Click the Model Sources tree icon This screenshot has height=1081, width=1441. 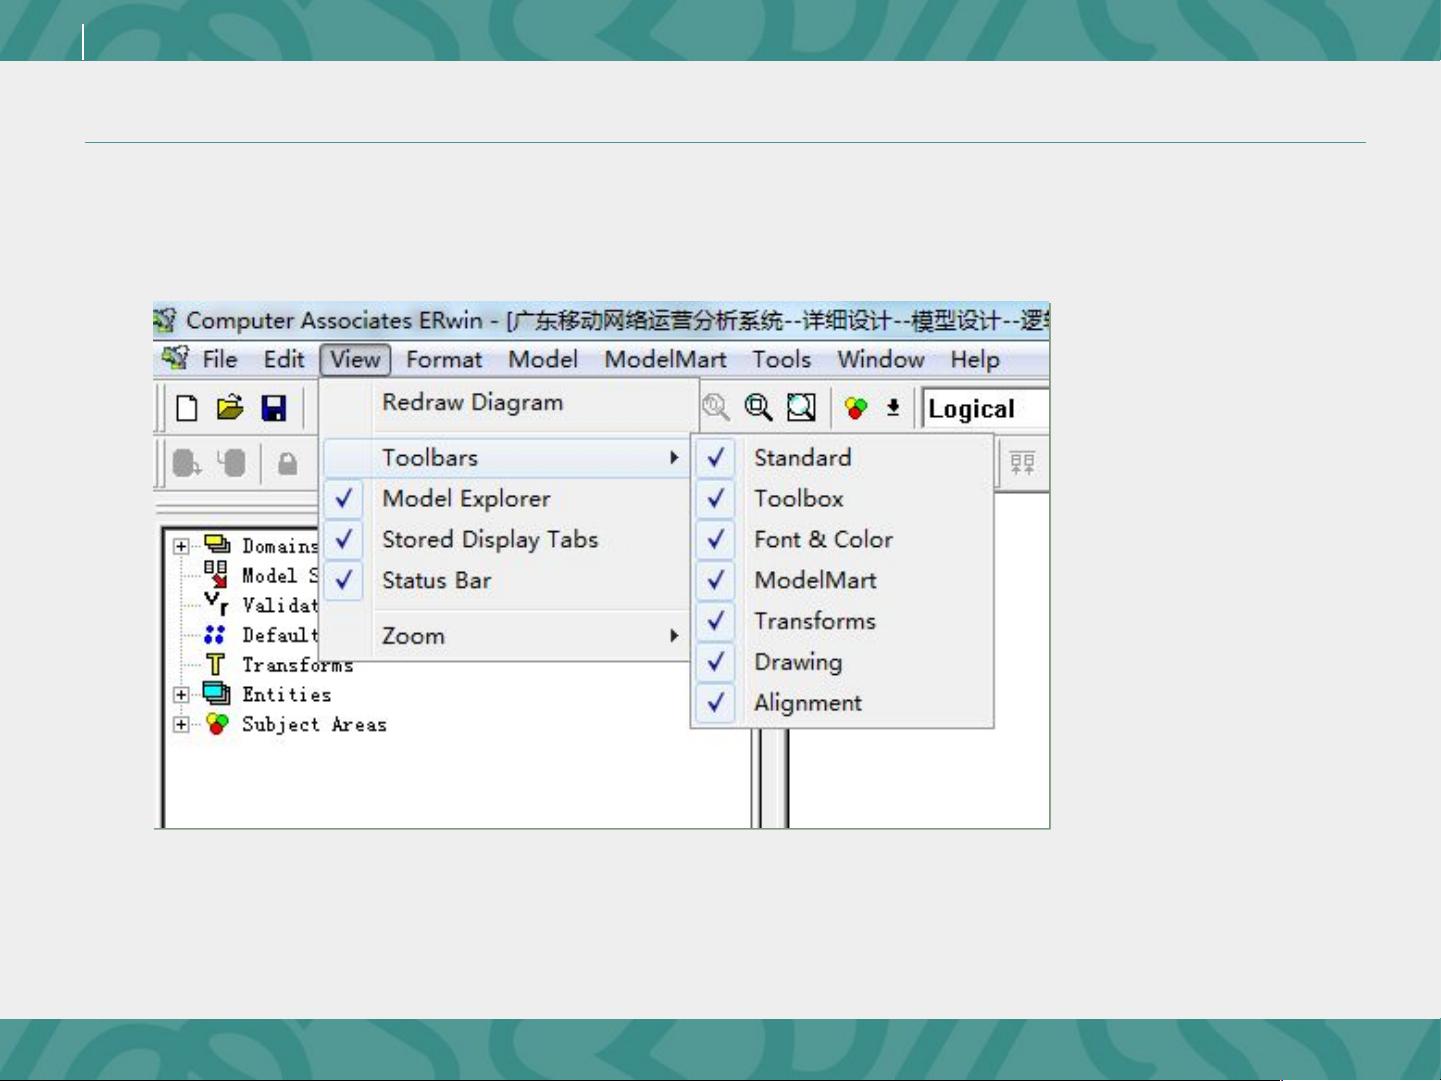pyautogui.click(x=216, y=574)
